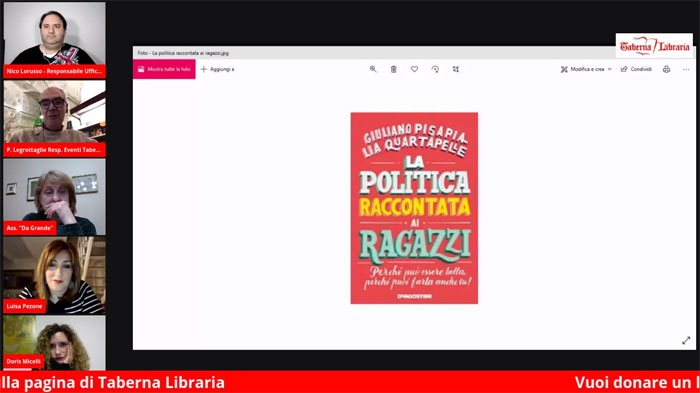Click Aggiungi a button
Screen dimensions: 700x393
(x=217, y=69)
